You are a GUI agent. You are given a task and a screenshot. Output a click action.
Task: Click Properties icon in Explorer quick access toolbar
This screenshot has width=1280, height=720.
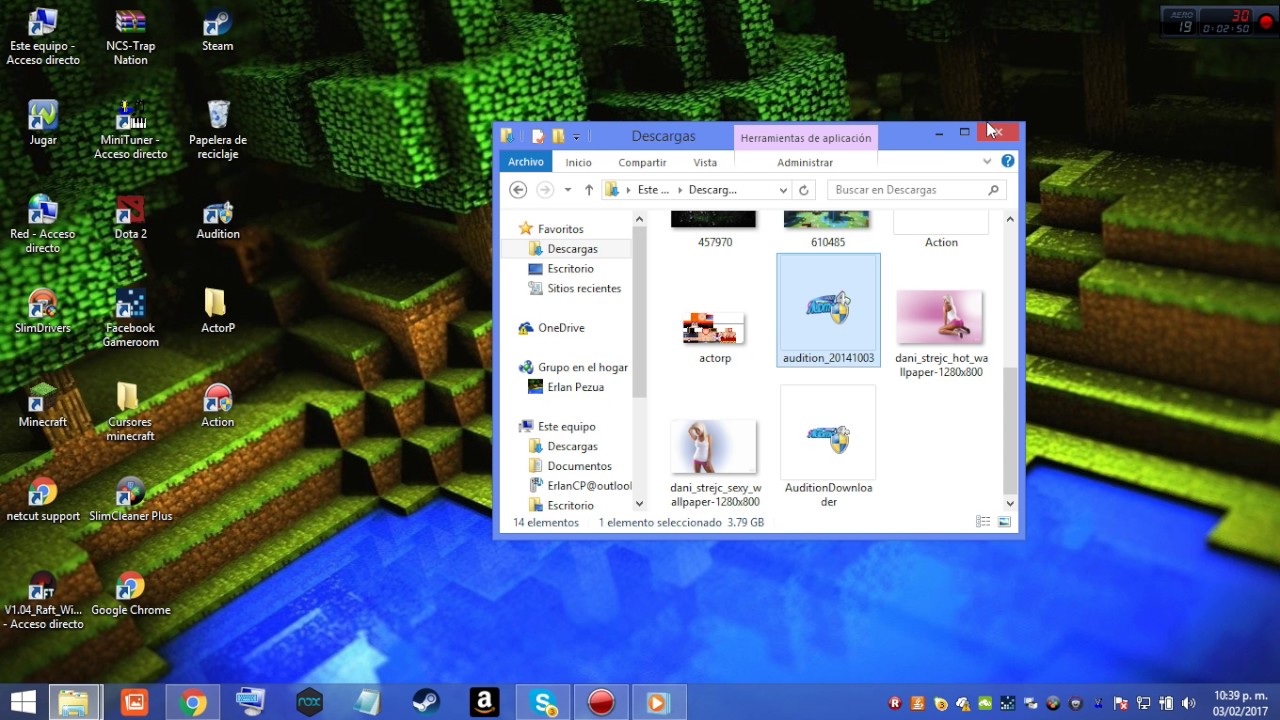tap(538, 136)
